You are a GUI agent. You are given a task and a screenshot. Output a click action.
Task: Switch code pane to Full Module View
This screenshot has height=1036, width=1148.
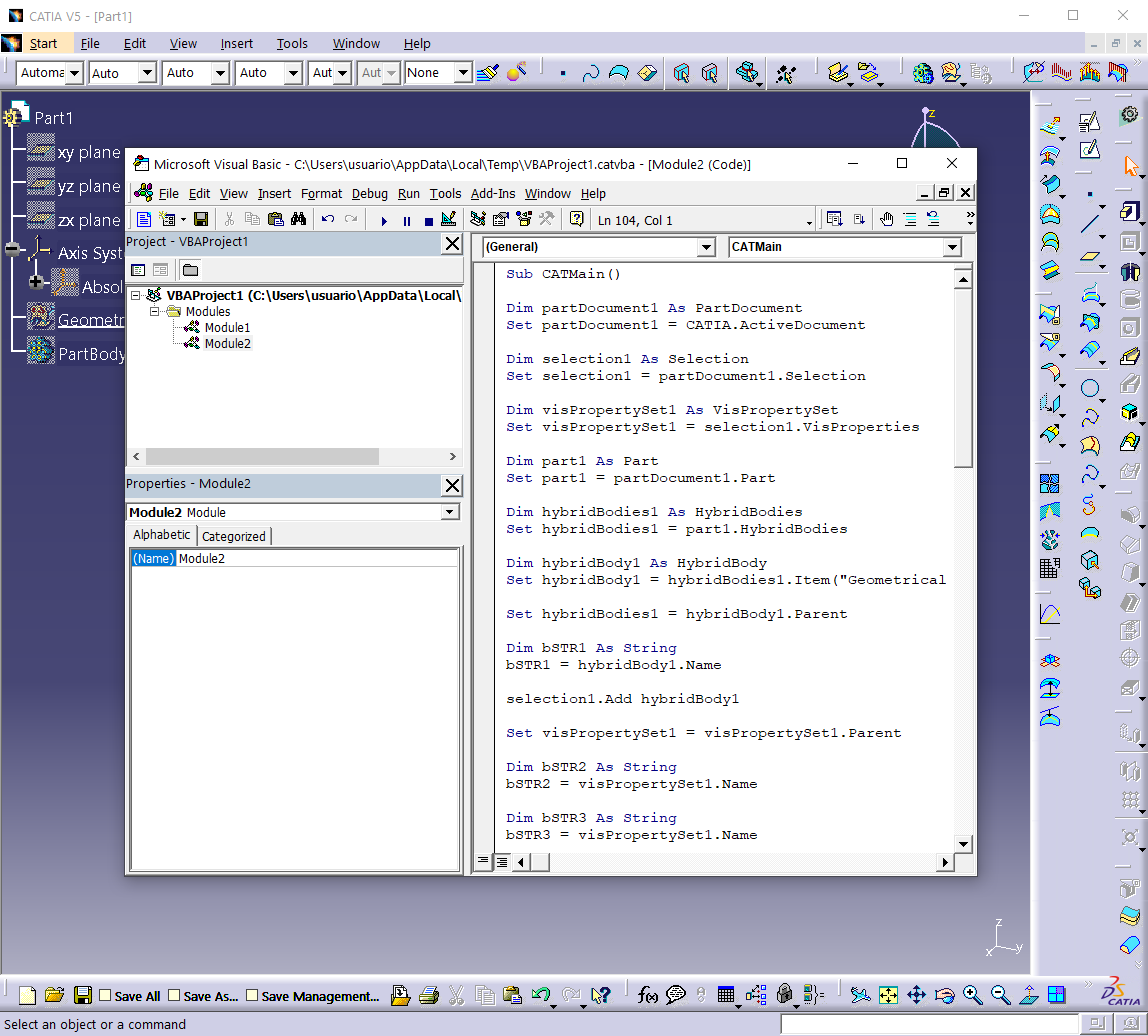click(502, 862)
